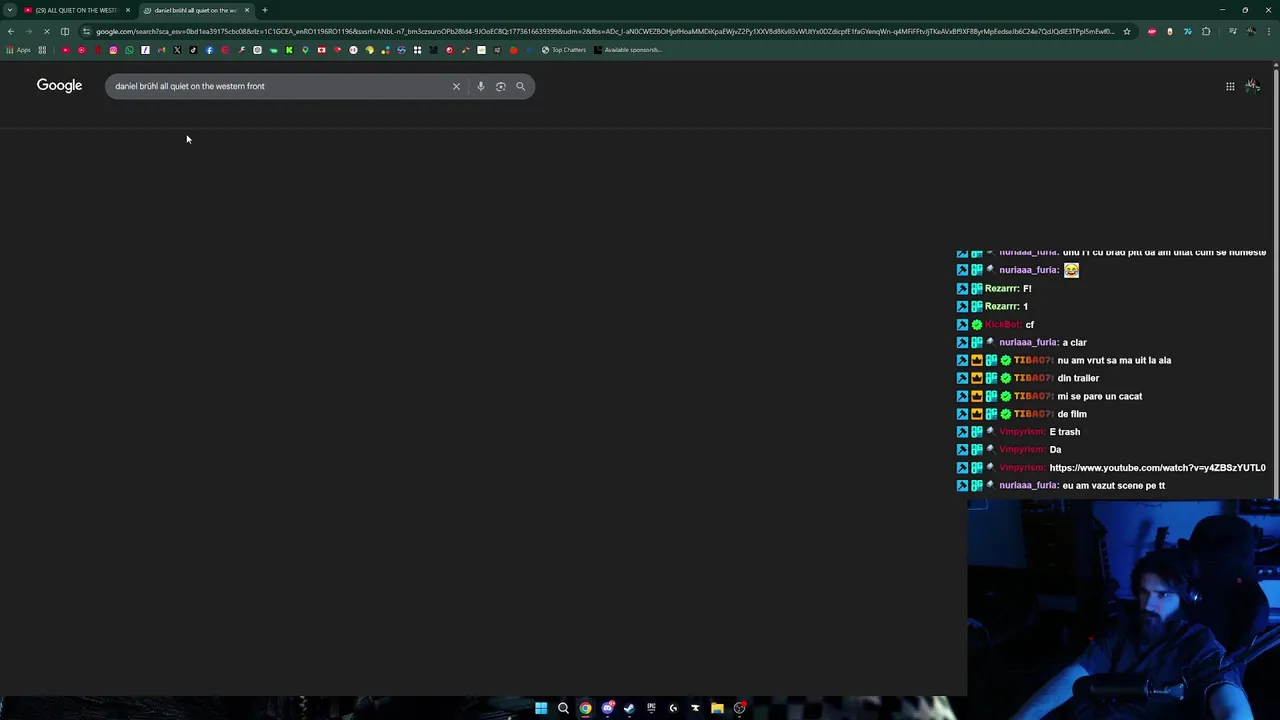Open Google Lens image search
The width and height of the screenshot is (1280, 720).
500,86
